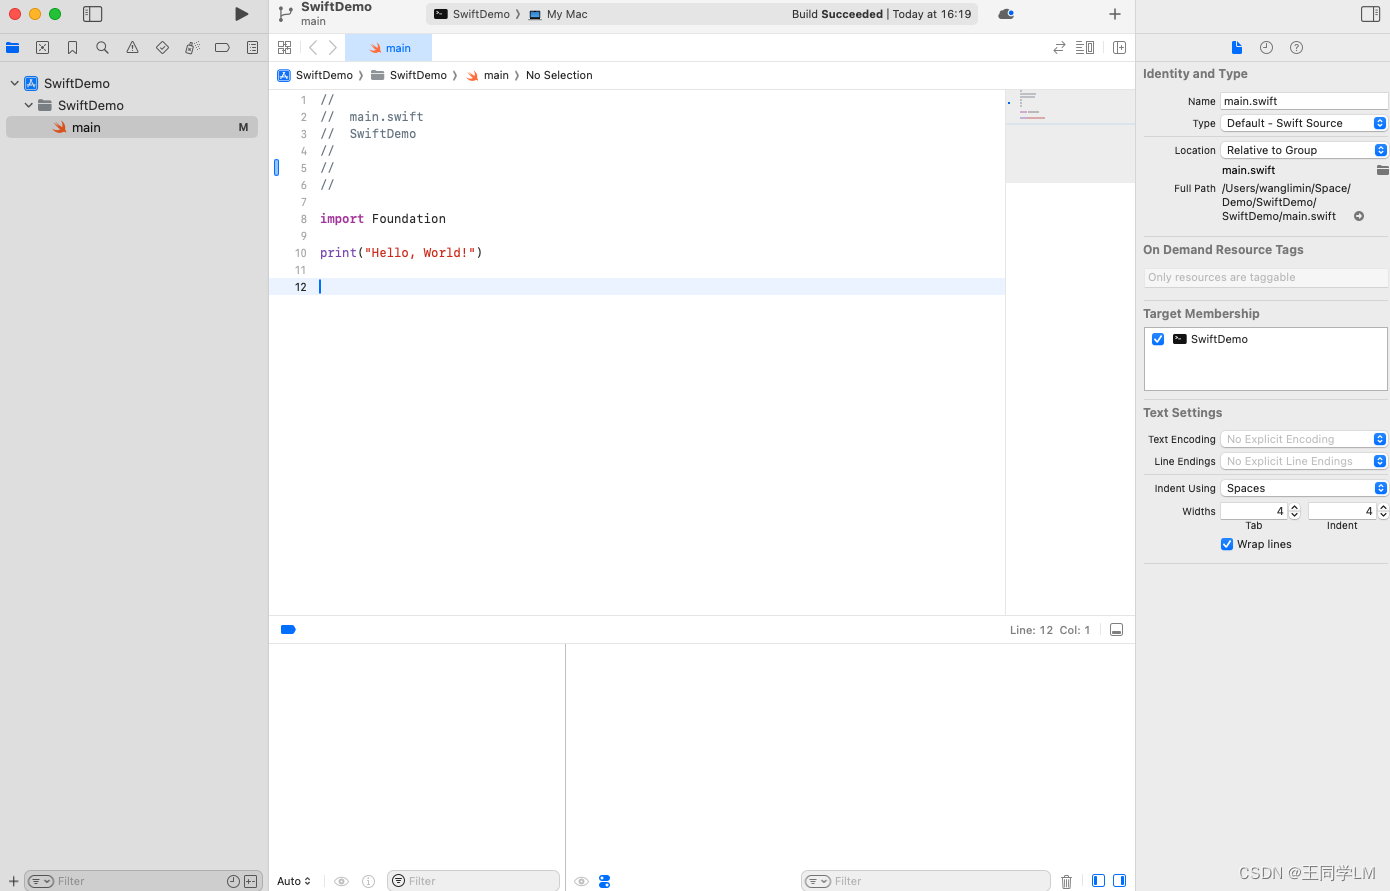The image size is (1390, 891).
Task: Open the Text Encoding dropdown
Action: [1304, 439]
